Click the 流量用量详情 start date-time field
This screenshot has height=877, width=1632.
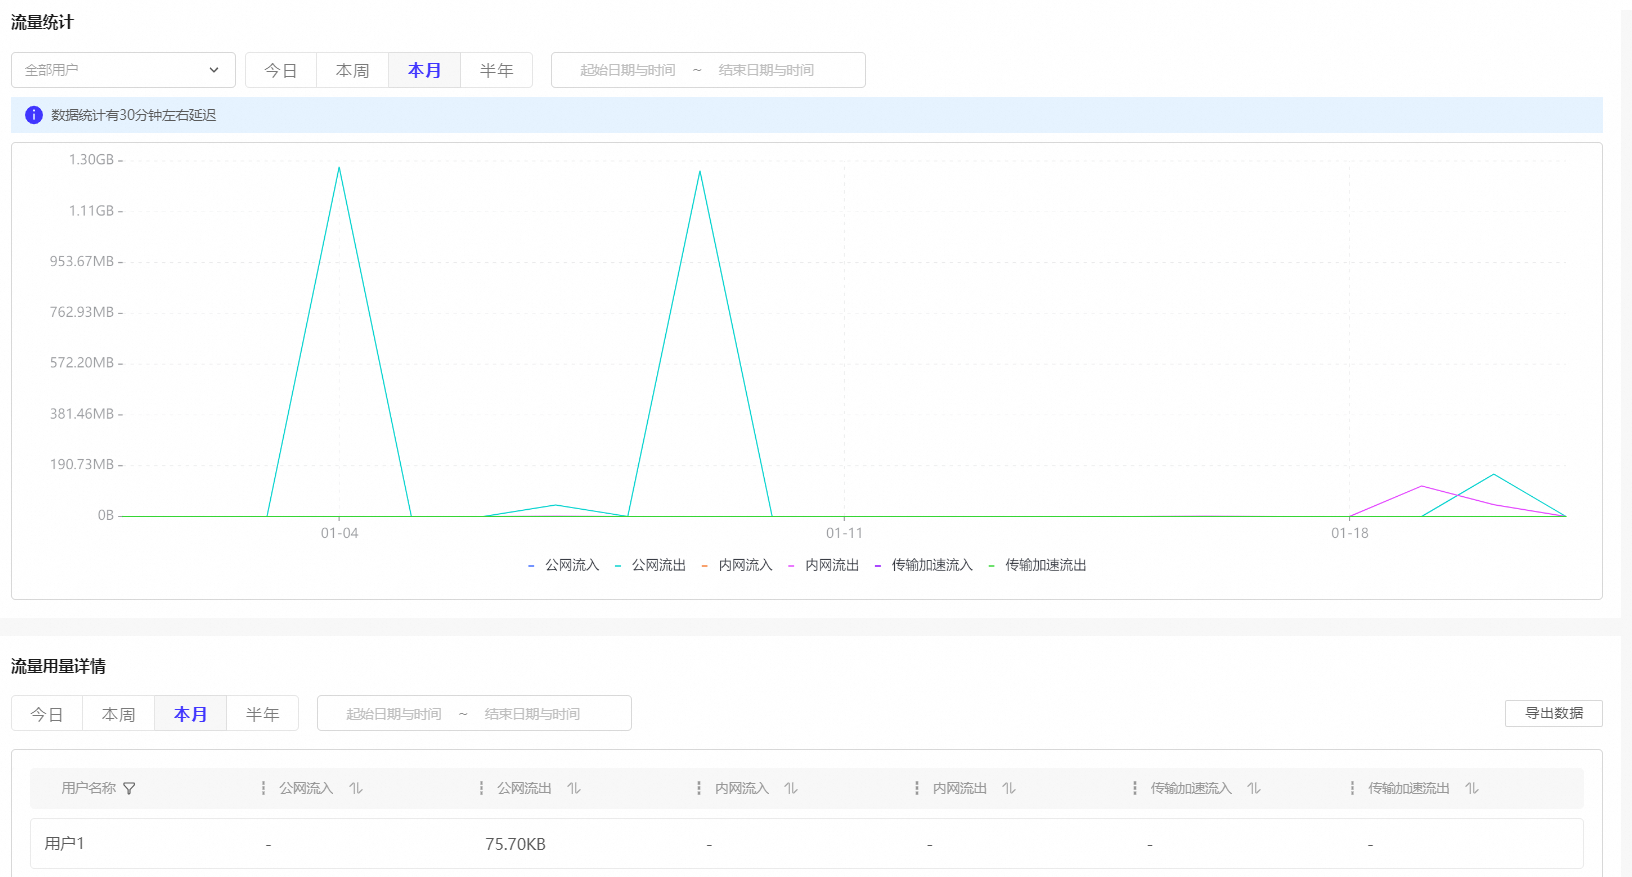coord(394,714)
